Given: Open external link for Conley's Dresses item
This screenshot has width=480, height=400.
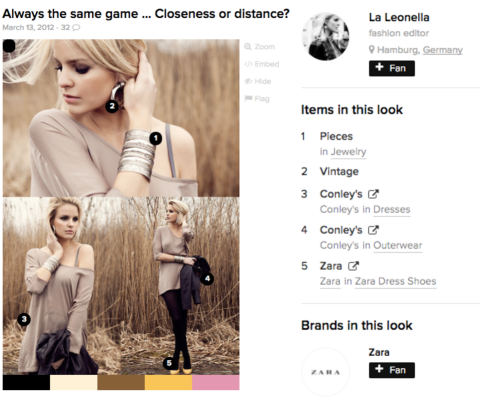Looking at the screenshot, I should pos(373,194).
